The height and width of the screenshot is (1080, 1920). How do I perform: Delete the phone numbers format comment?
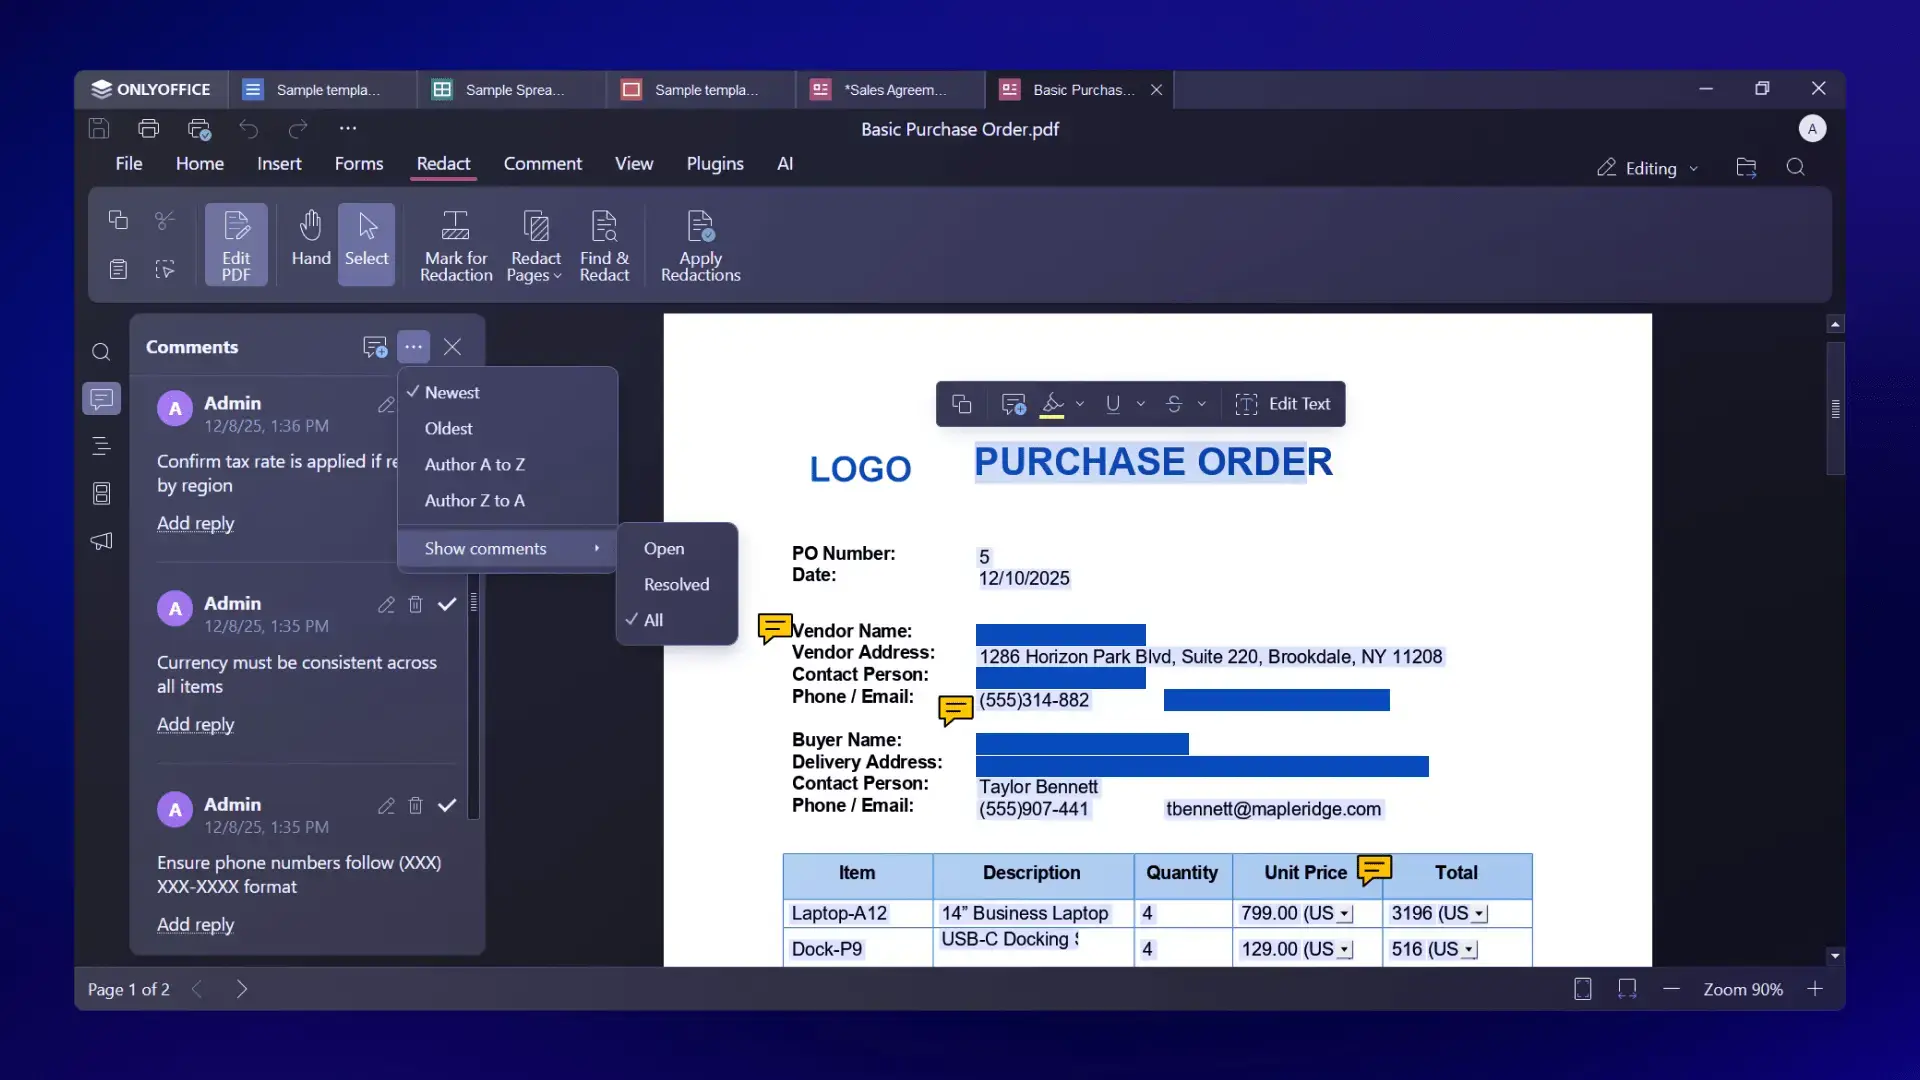[416, 806]
